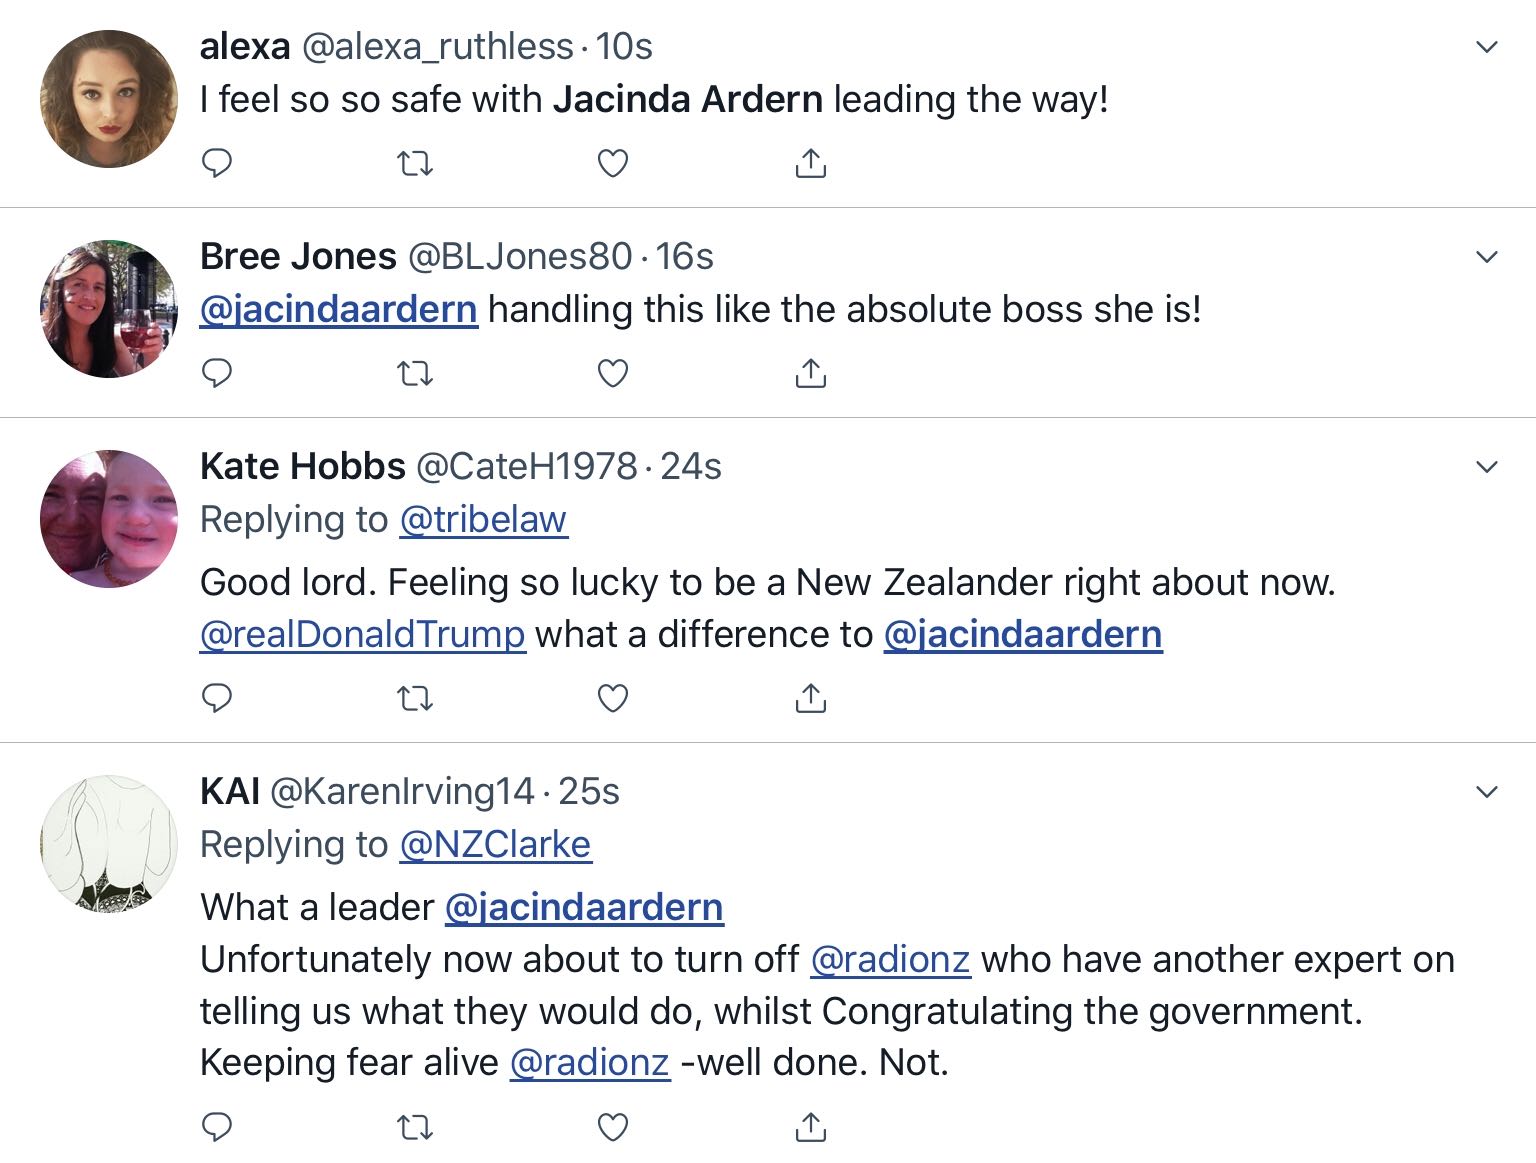Share Bree Jones's tweet
Viewport: 1536px width, 1163px height.
(810, 373)
